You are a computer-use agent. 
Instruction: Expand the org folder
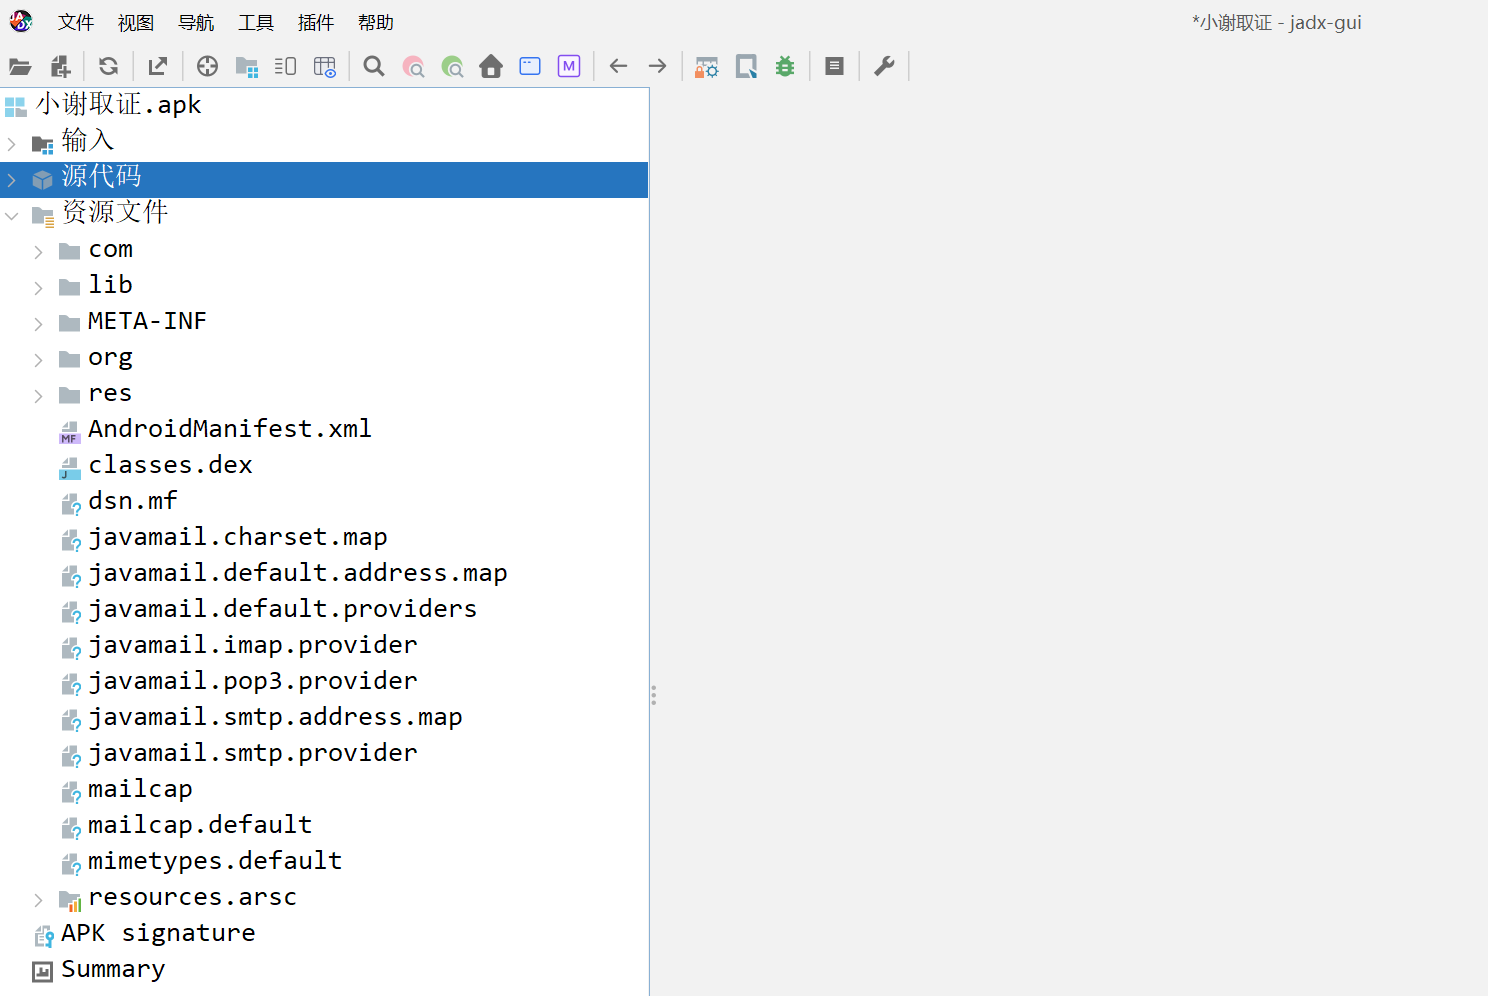point(38,360)
